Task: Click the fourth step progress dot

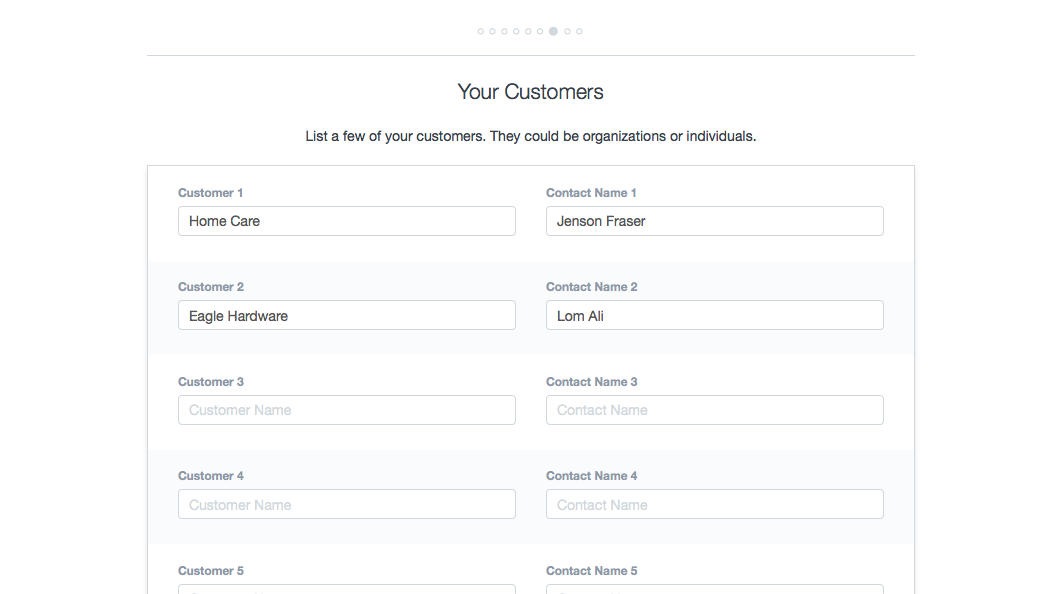Action: 516,31
